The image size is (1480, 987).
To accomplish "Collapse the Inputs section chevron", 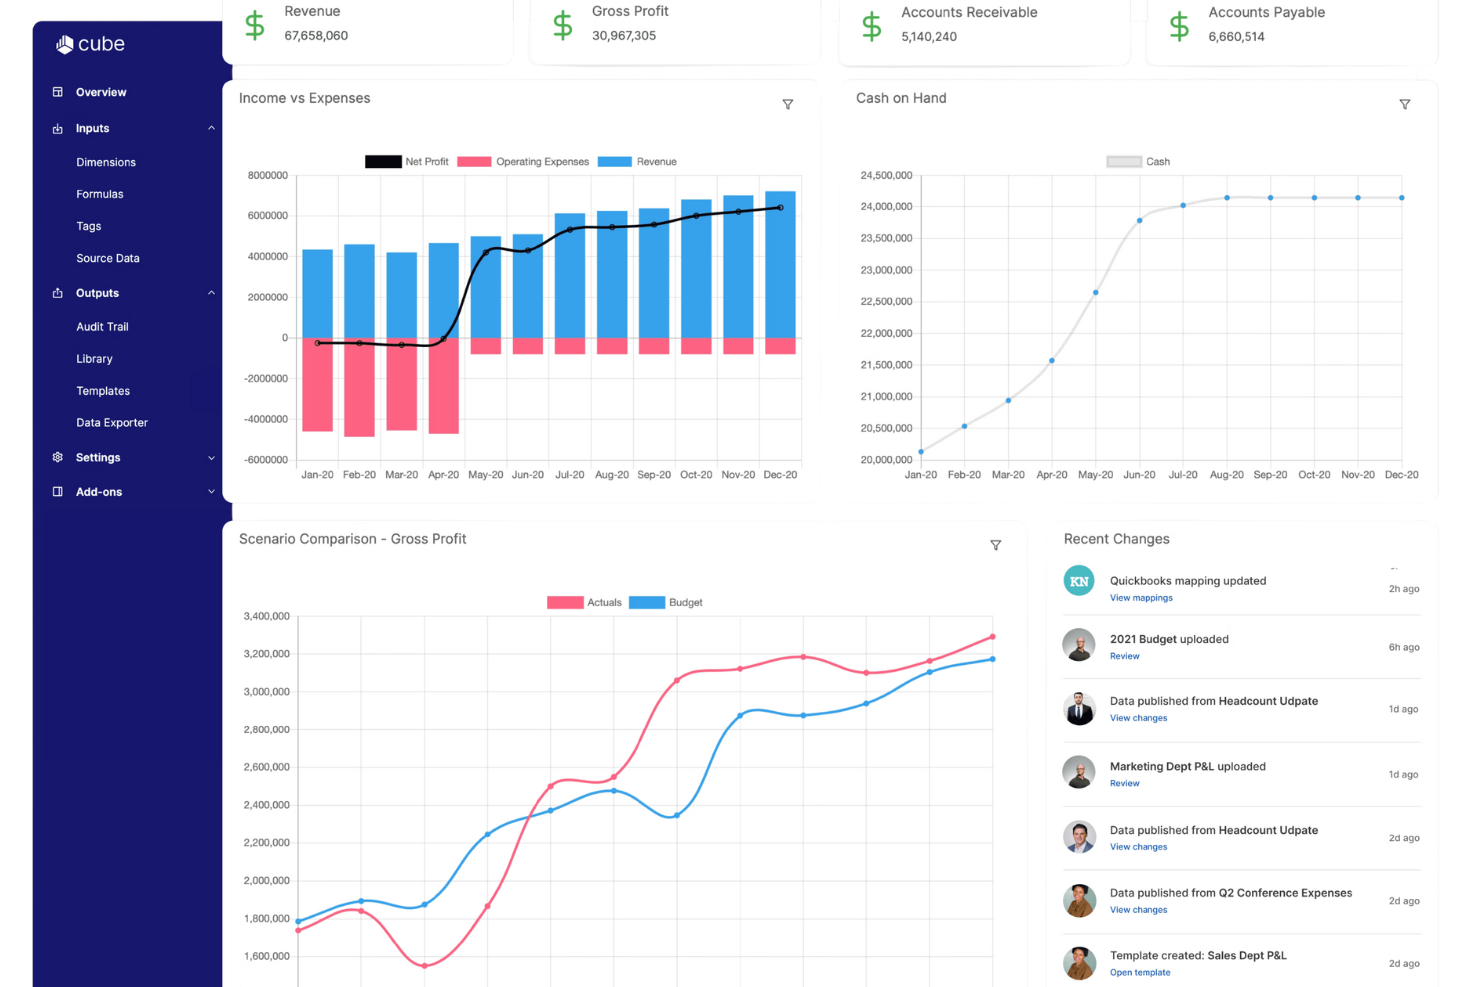I will coord(211,128).
